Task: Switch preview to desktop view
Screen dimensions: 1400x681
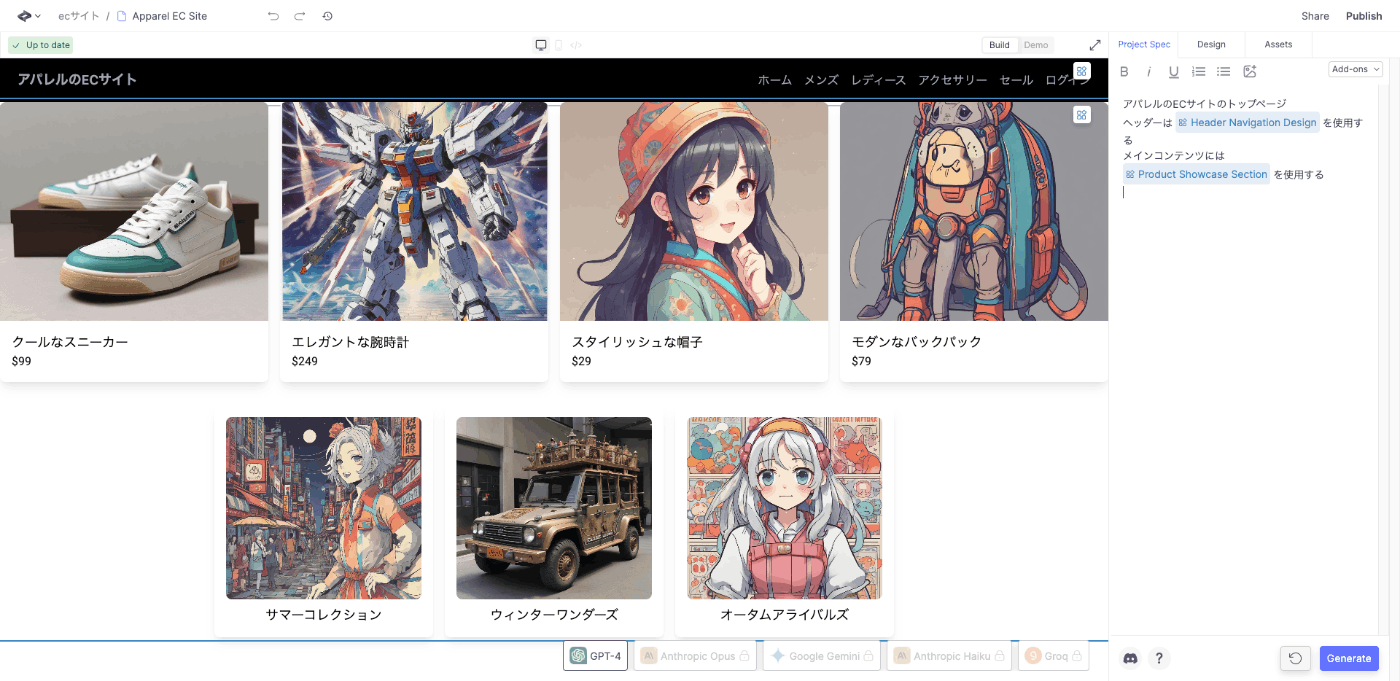Action: (541, 45)
